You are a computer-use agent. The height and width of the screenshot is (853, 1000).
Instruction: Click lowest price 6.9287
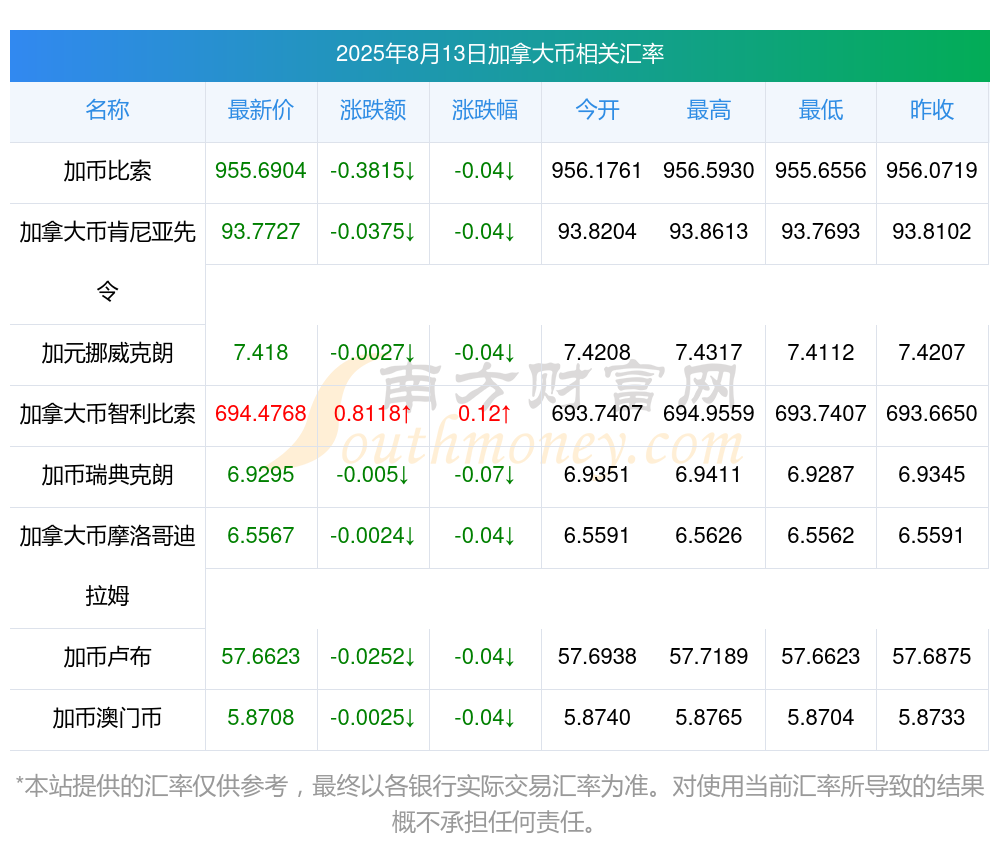click(x=821, y=475)
